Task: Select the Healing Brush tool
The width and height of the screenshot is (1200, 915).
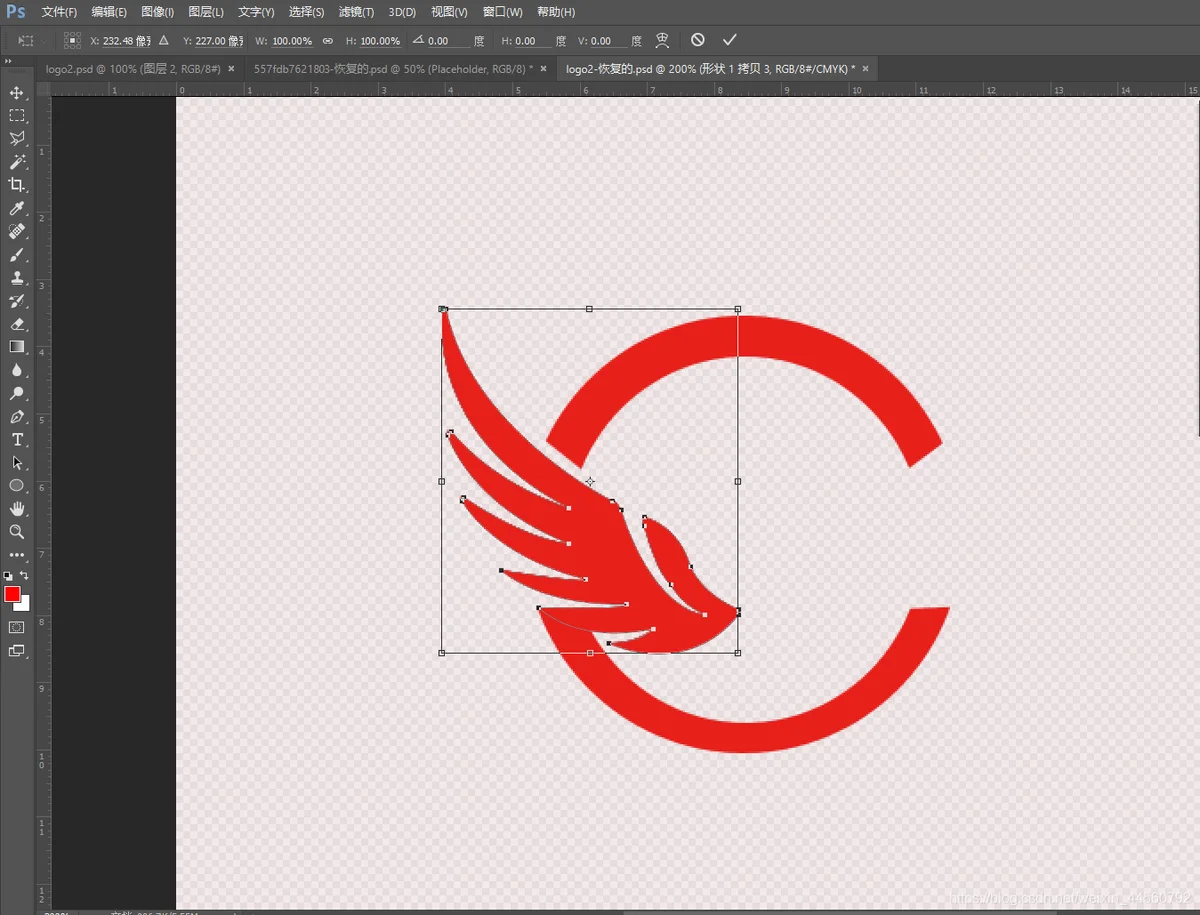Action: tap(17, 231)
